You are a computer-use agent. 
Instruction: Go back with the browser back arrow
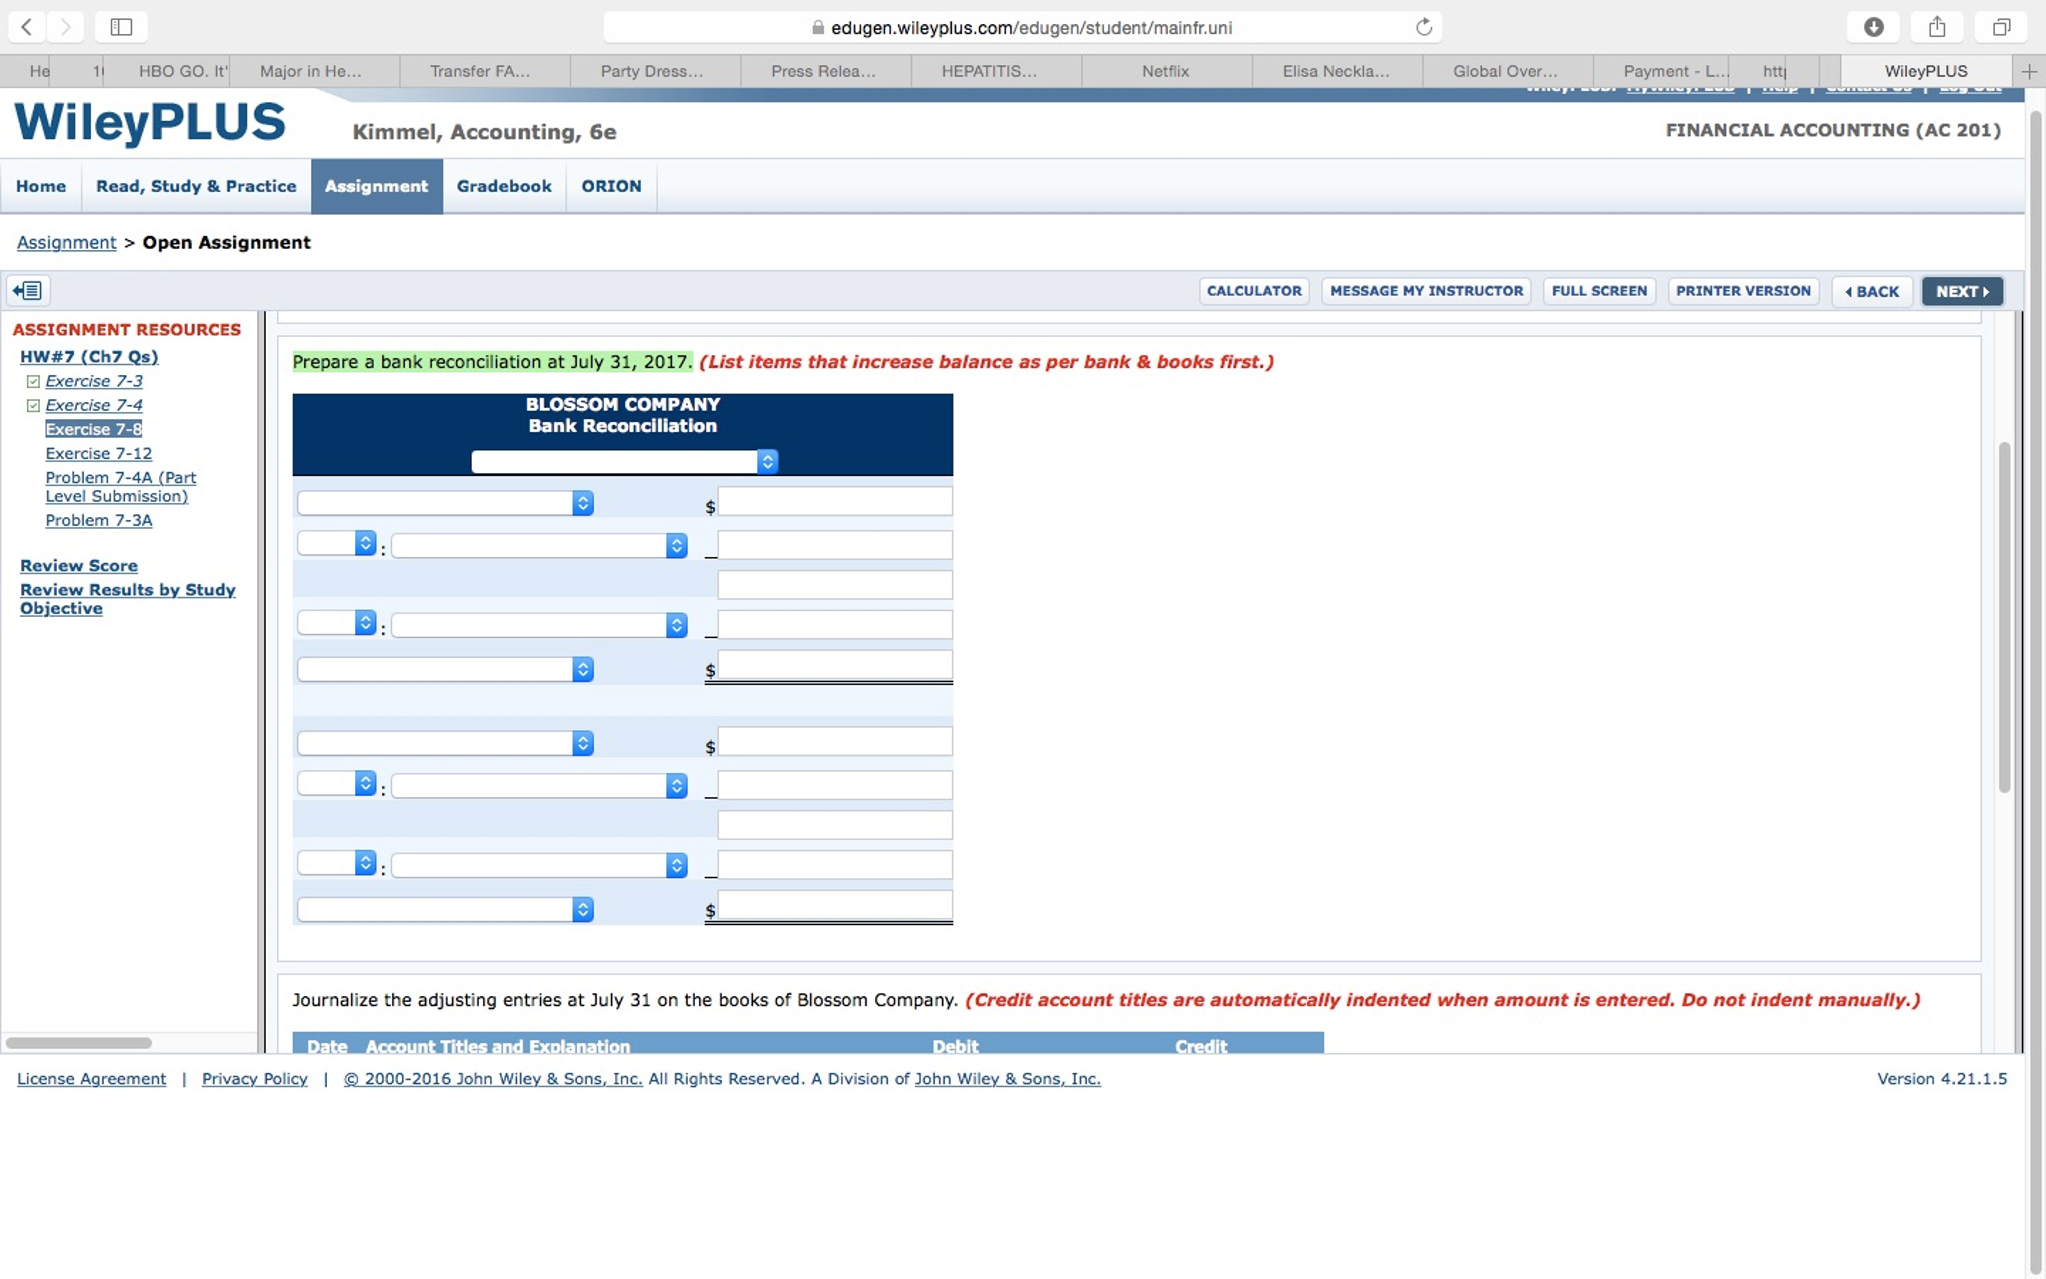(27, 27)
